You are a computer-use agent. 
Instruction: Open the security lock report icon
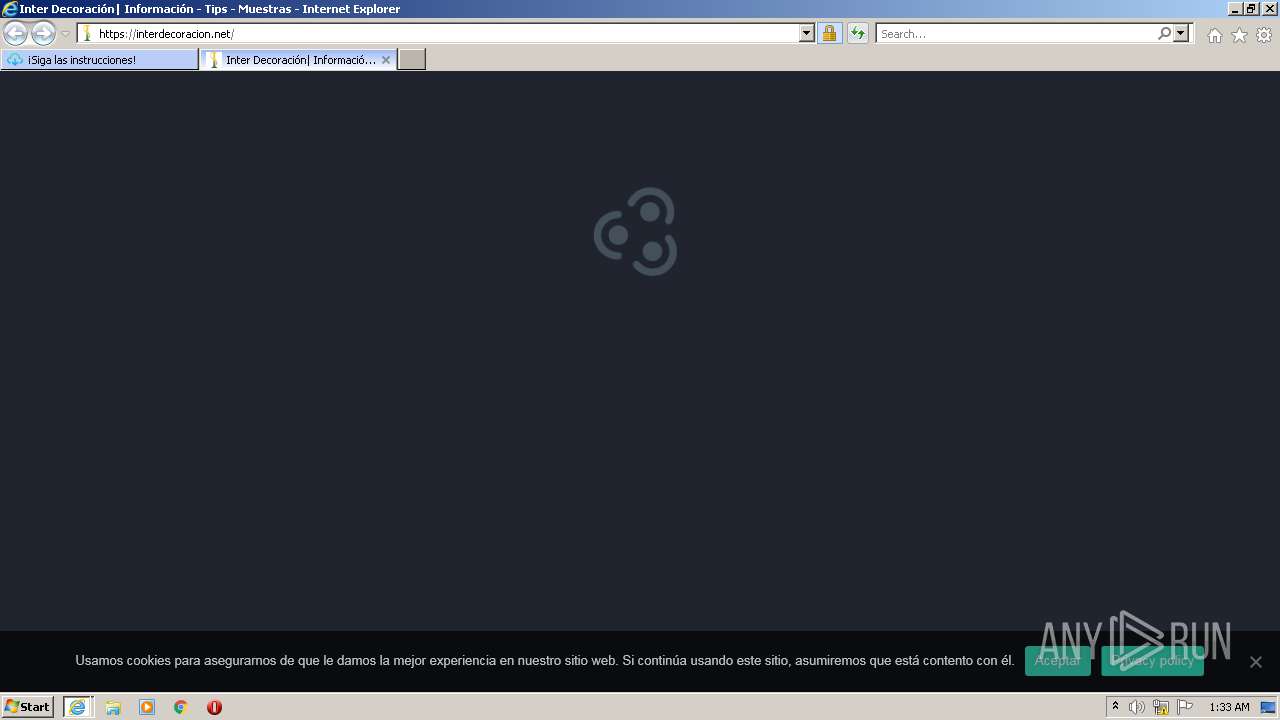click(829, 34)
